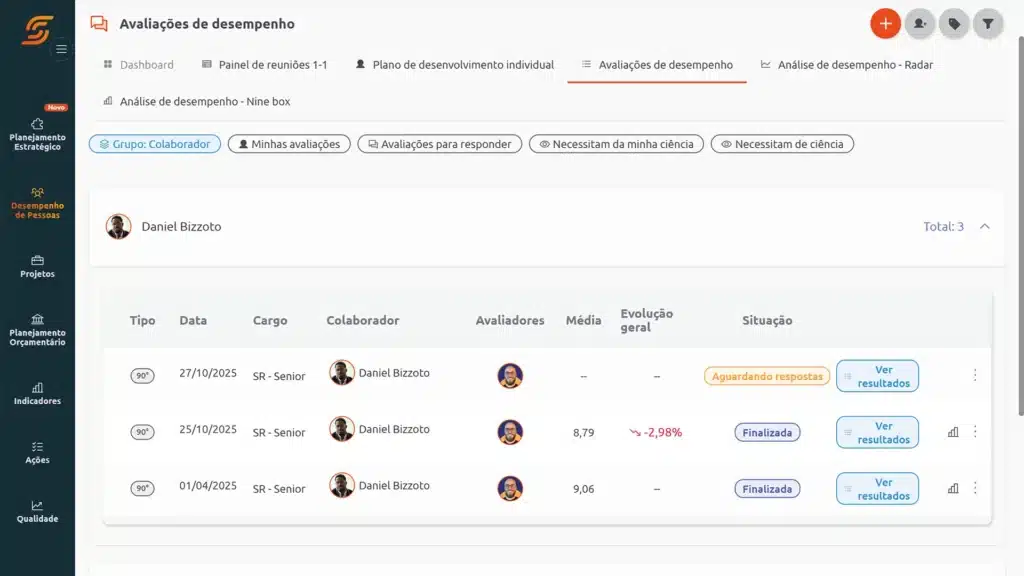Select Desempenho de Pessoas in the sidebar
Image resolution: width=1024 pixels, height=576 pixels.
tap(37, 205)
